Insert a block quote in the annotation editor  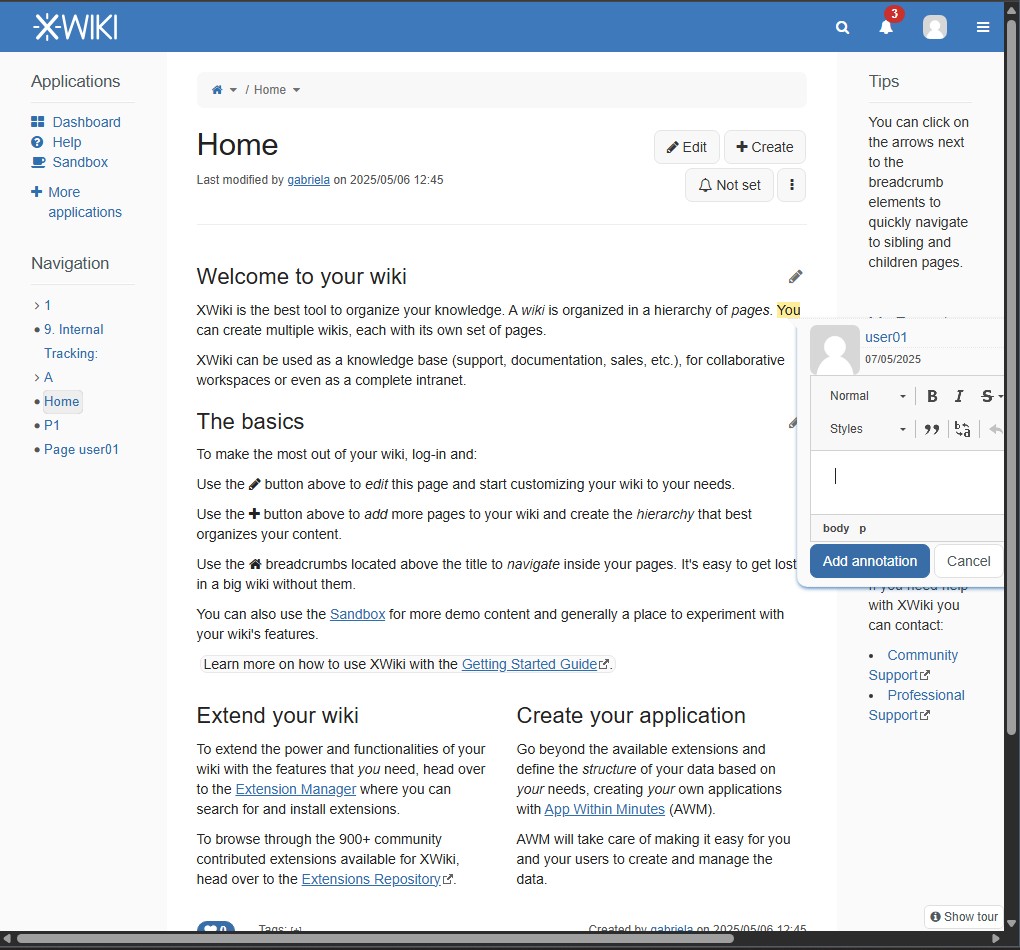tap(932, 429)
